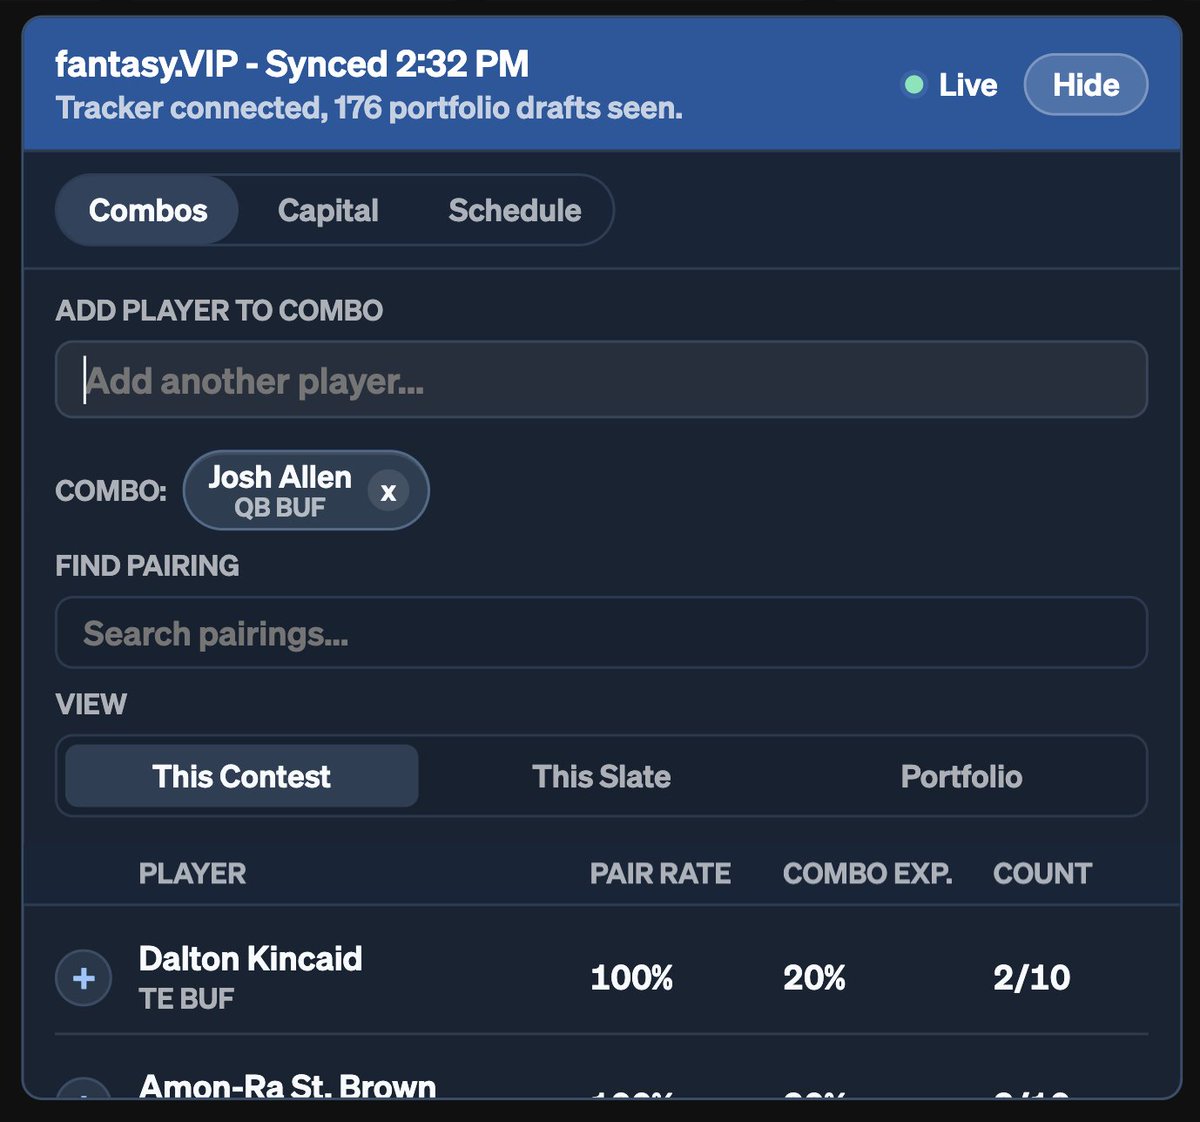Click Dalton Kincaid's 2/10 count value

1031,977
